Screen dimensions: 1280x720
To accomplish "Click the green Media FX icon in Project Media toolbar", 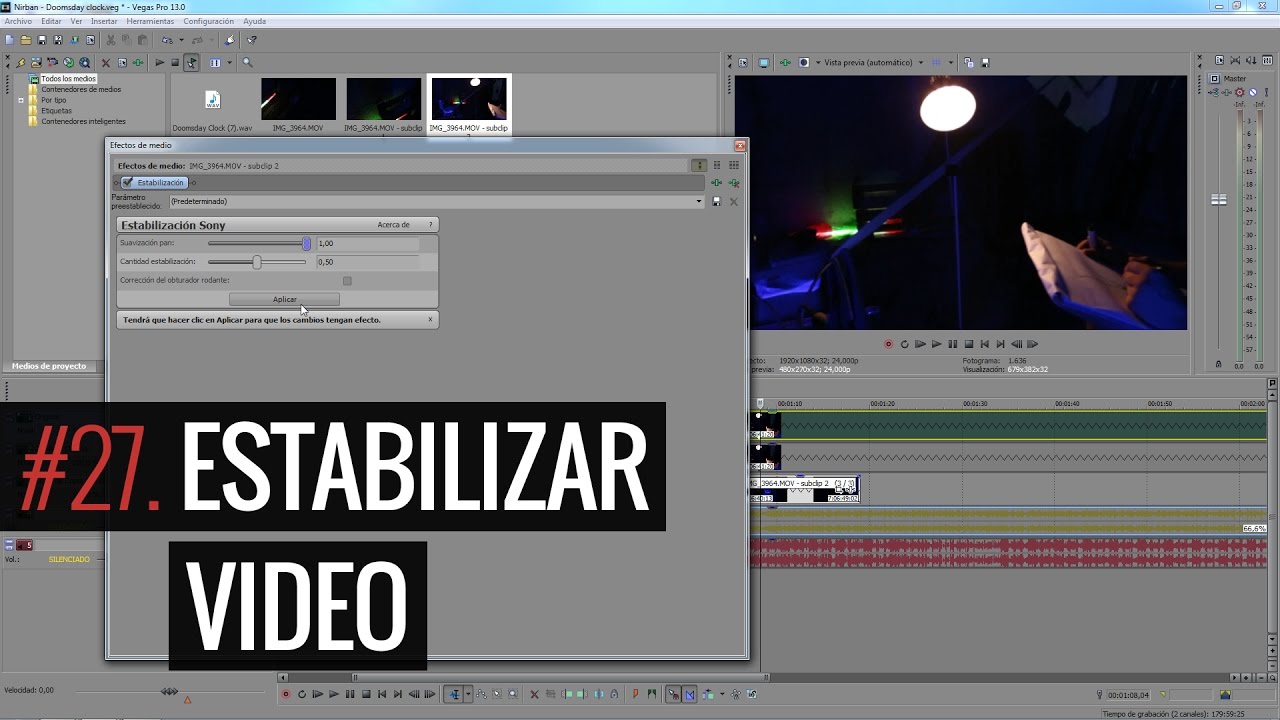I will [x=138, y=62].
